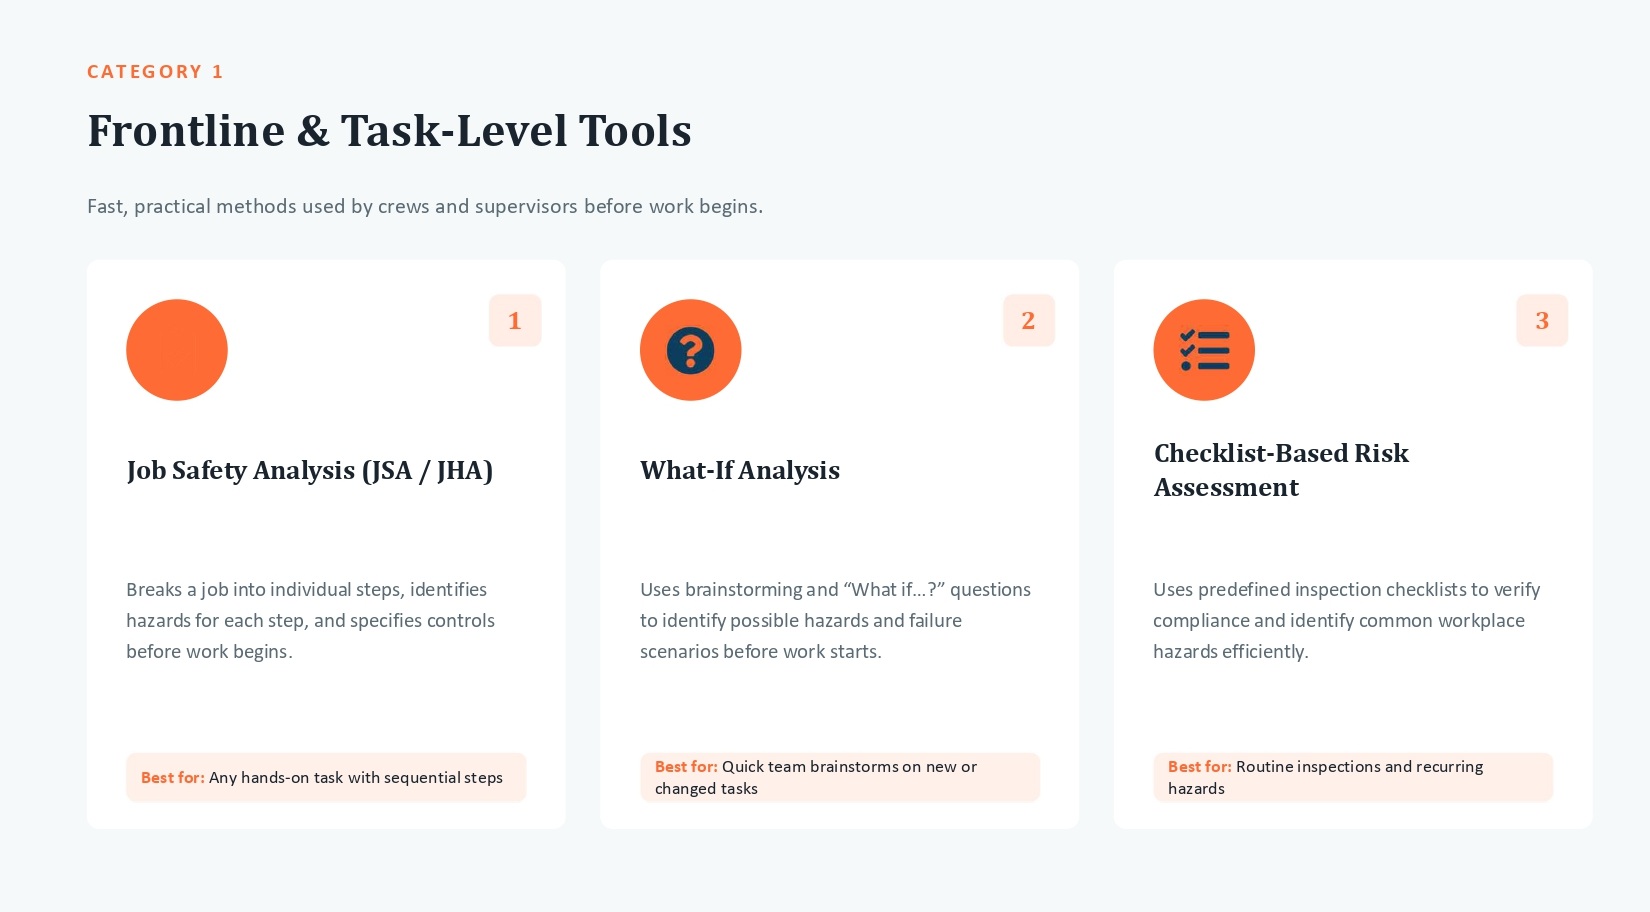Click the 'Quick team brainstorms' best-for tag

point(840,777)
